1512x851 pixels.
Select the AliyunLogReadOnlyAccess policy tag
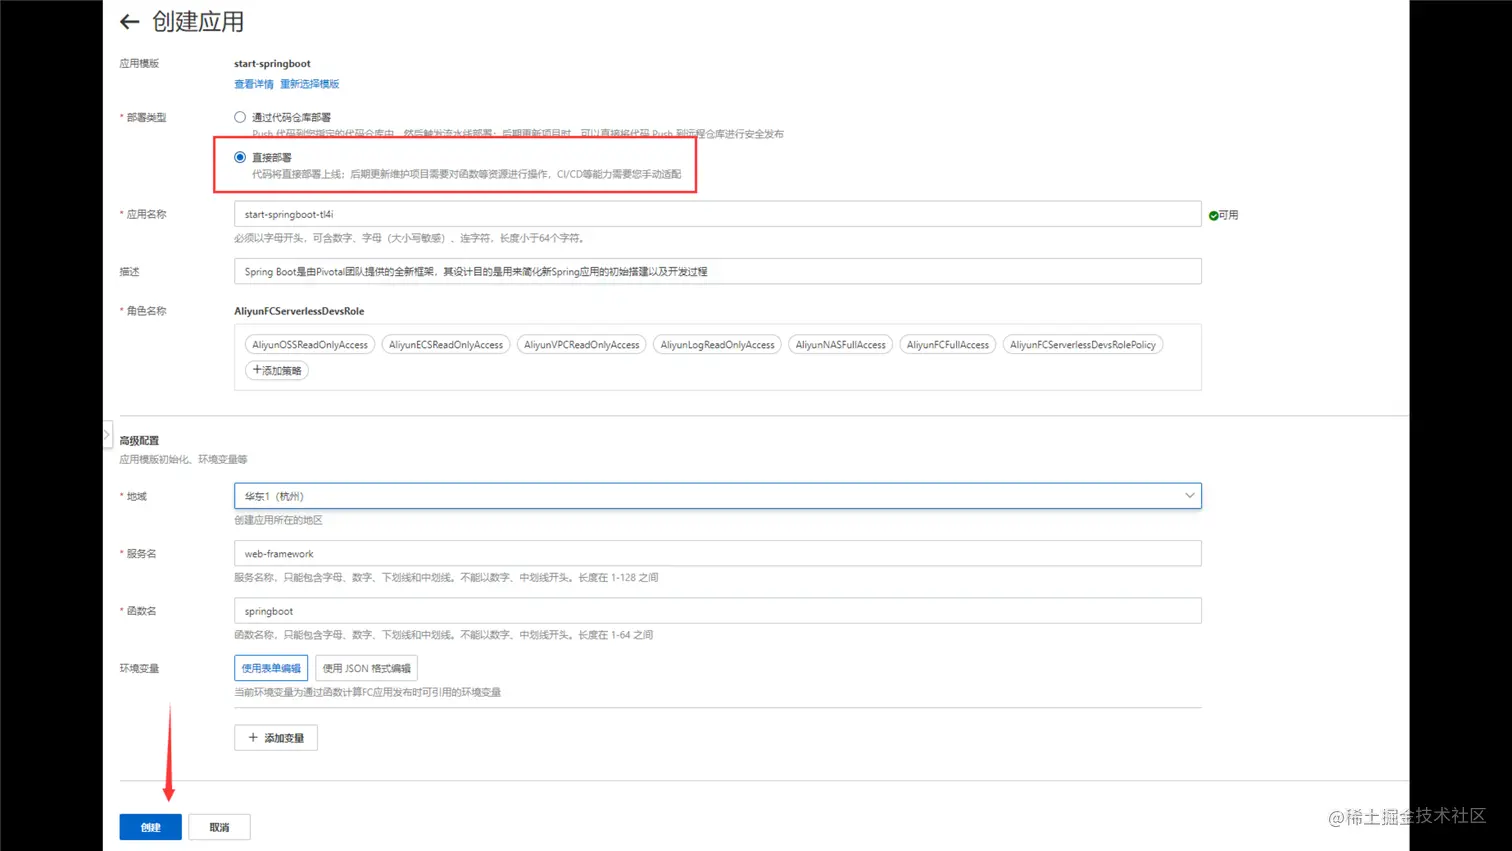[717, 345]
